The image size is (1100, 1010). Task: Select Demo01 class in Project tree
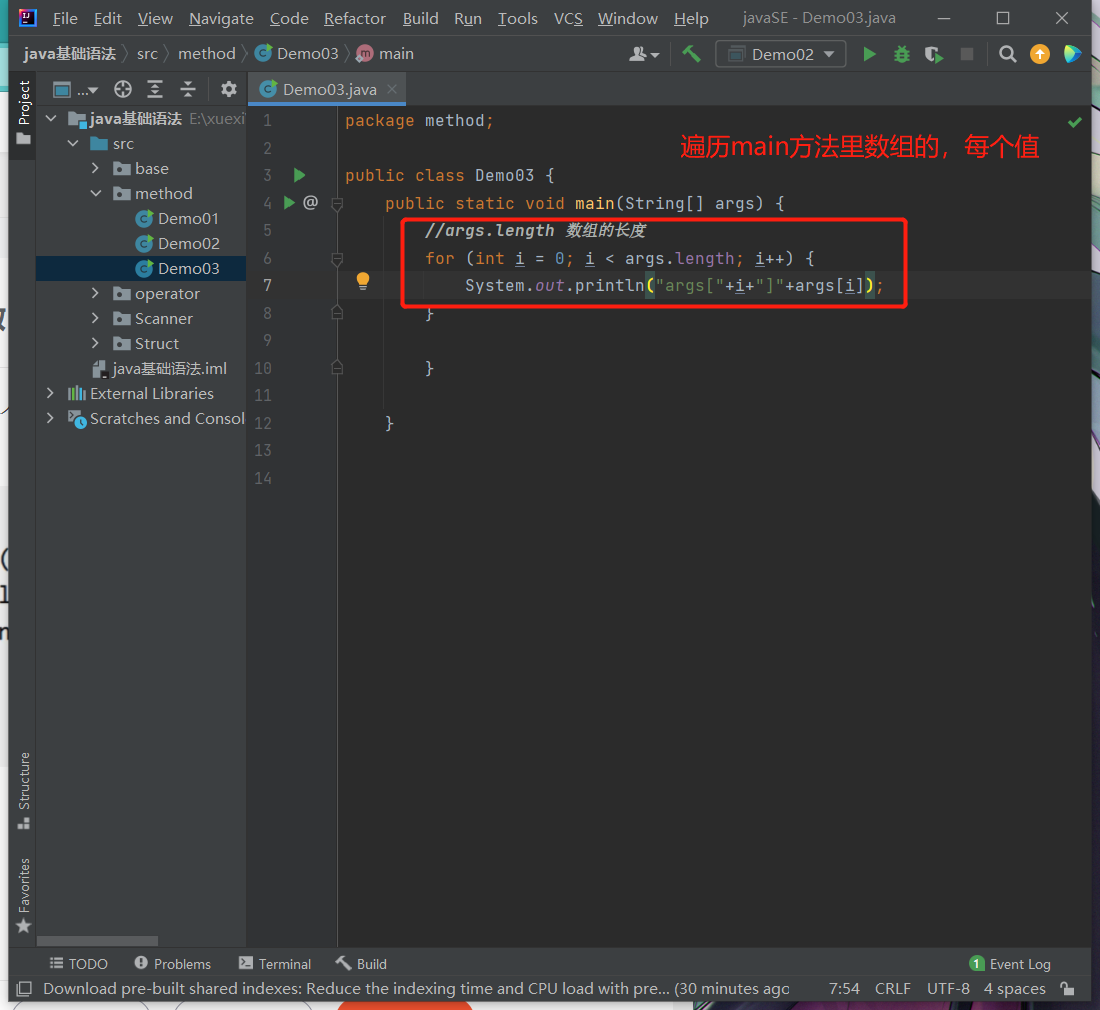click(177, 219)
